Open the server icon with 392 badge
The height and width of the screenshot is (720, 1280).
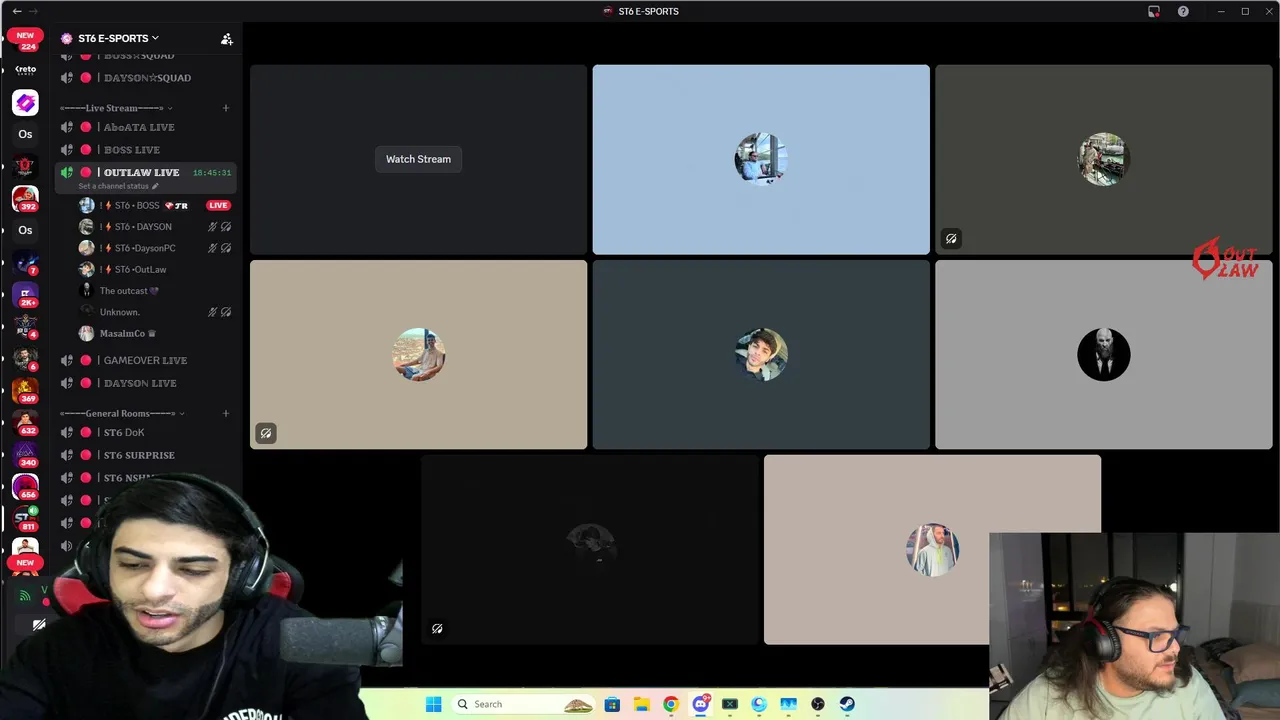click(x=25, y=198)
